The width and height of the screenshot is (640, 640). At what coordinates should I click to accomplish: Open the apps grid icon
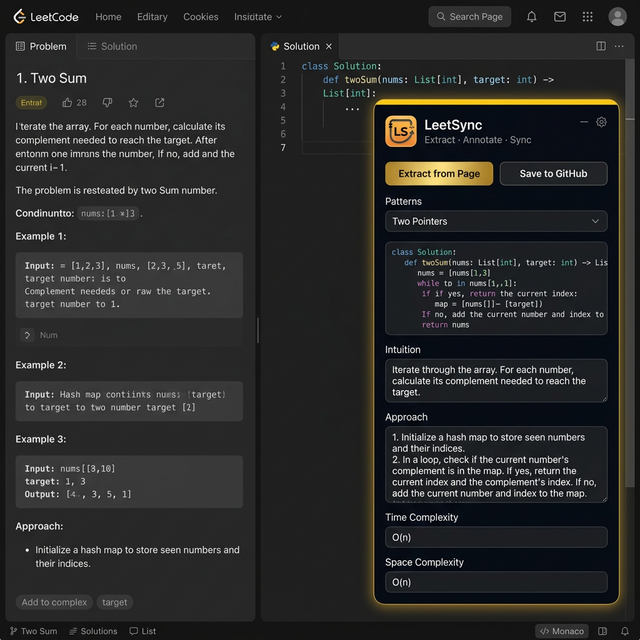tap(587, 17)
